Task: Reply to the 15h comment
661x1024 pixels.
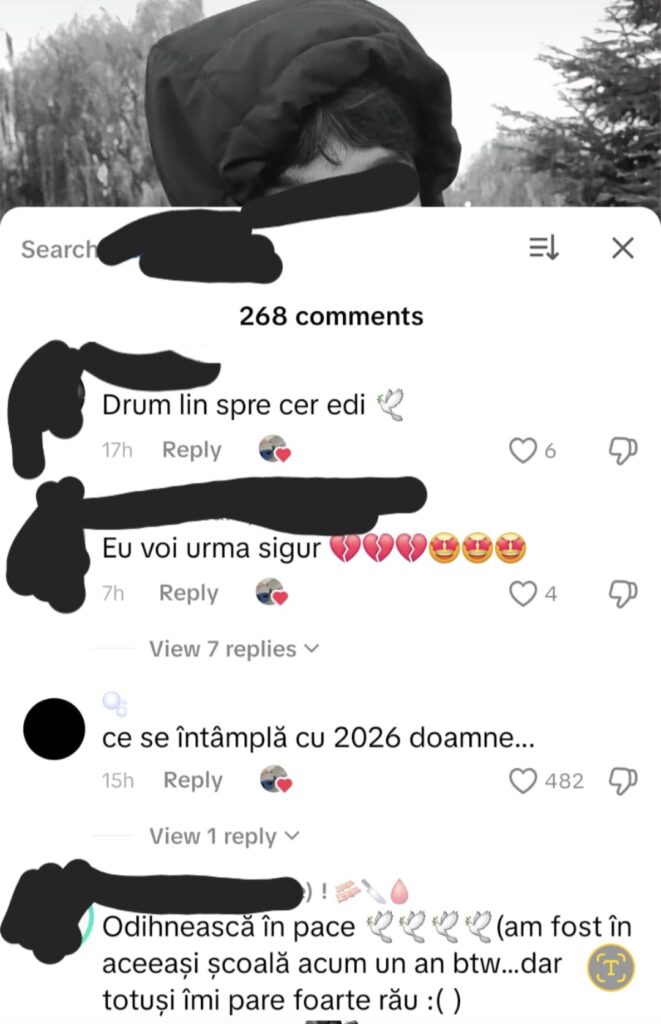Action: [193, 780]
